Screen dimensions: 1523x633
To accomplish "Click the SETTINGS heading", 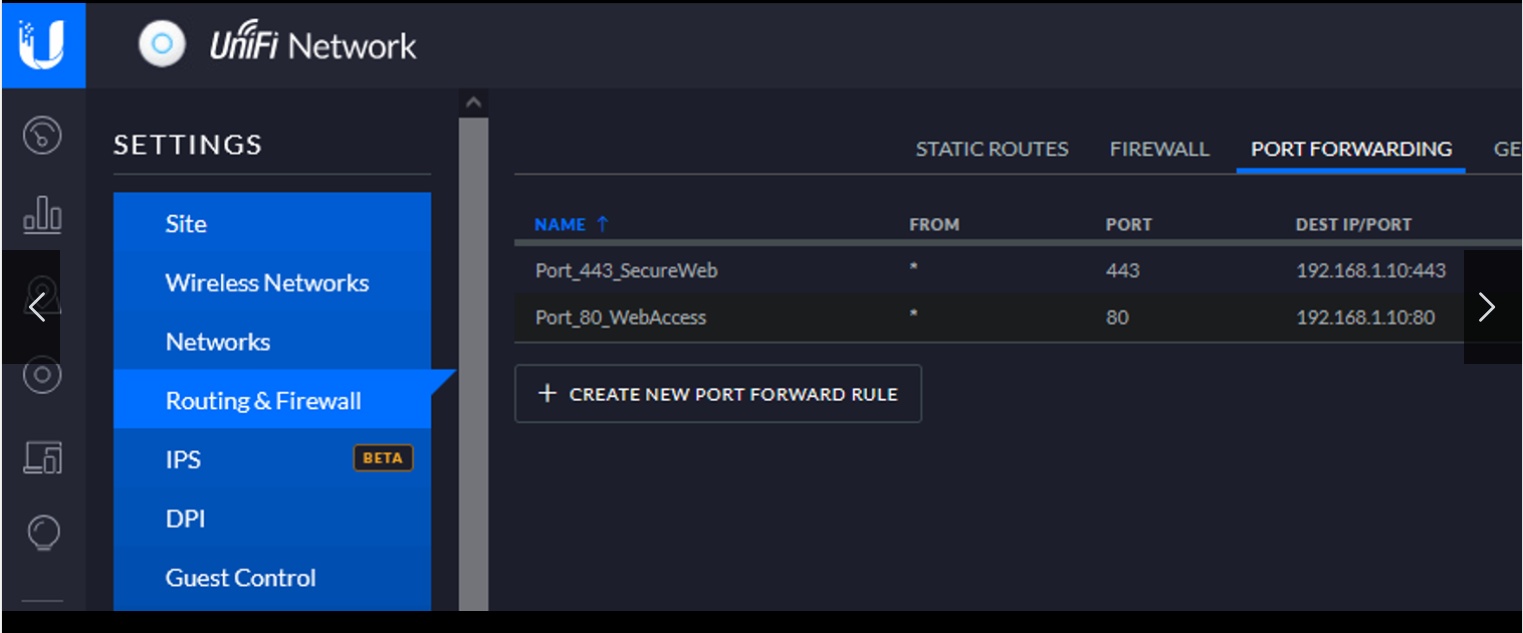I will point(188,145).
